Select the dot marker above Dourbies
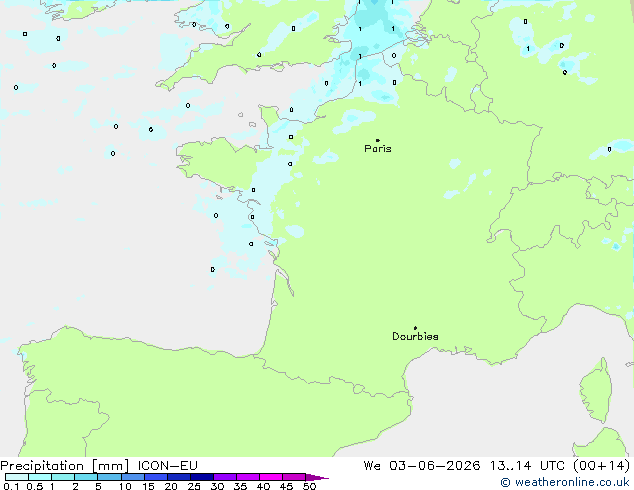Screen dimensions: 634x490 point(415,328)
